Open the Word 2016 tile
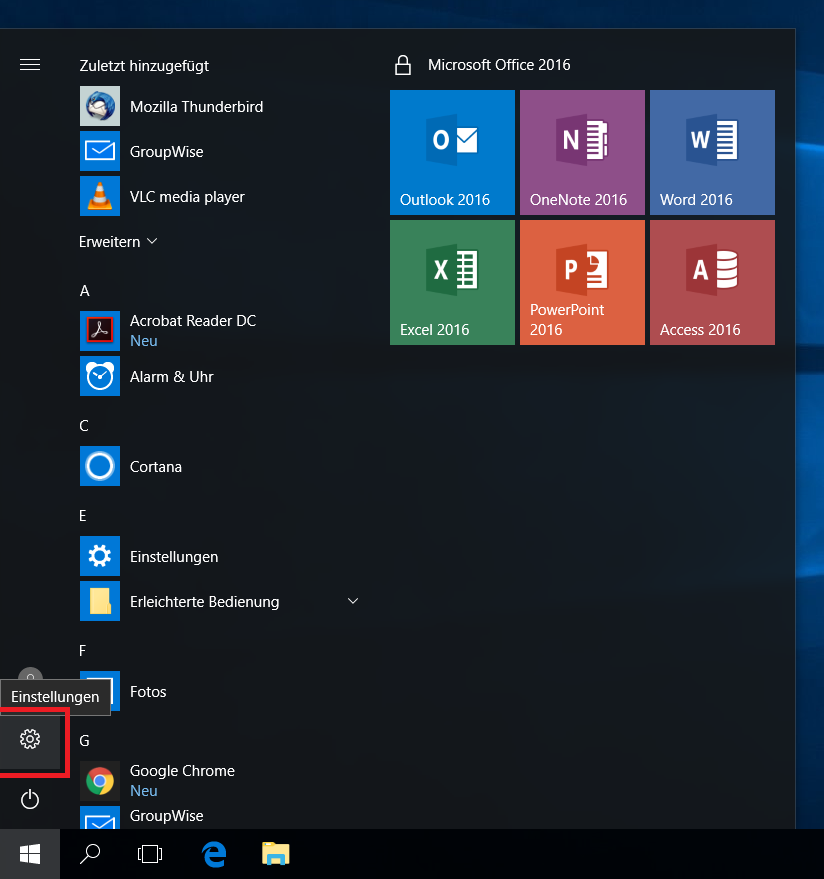The height and width of the screenshot is (879, 824). (712, 152)
